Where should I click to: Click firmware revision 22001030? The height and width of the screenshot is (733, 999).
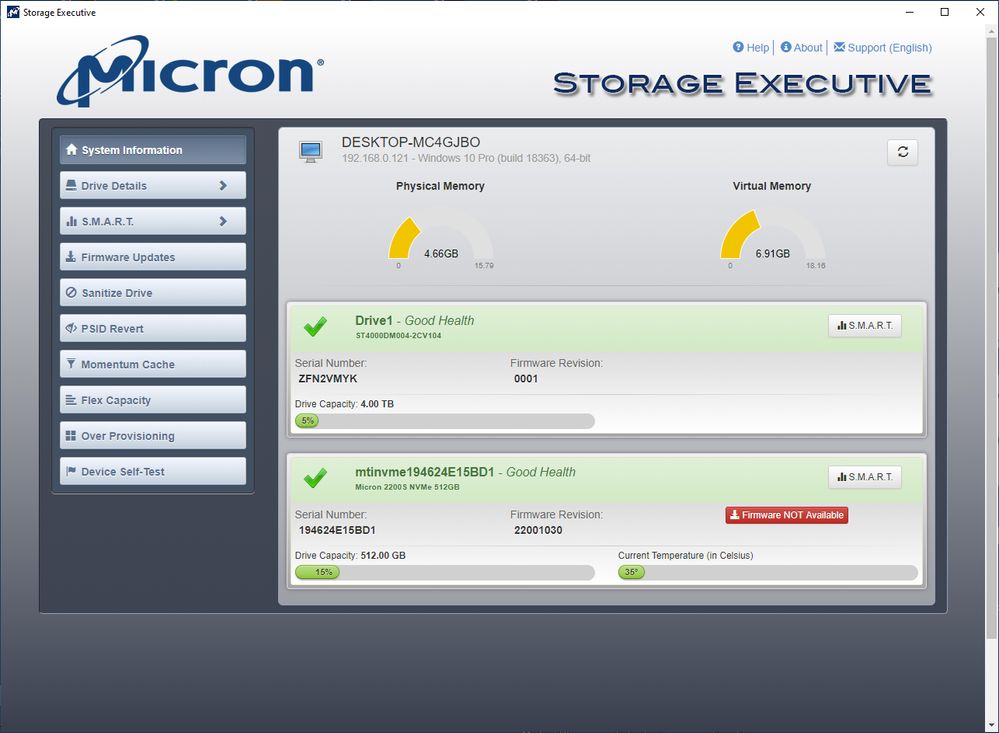tap(538, 530)
